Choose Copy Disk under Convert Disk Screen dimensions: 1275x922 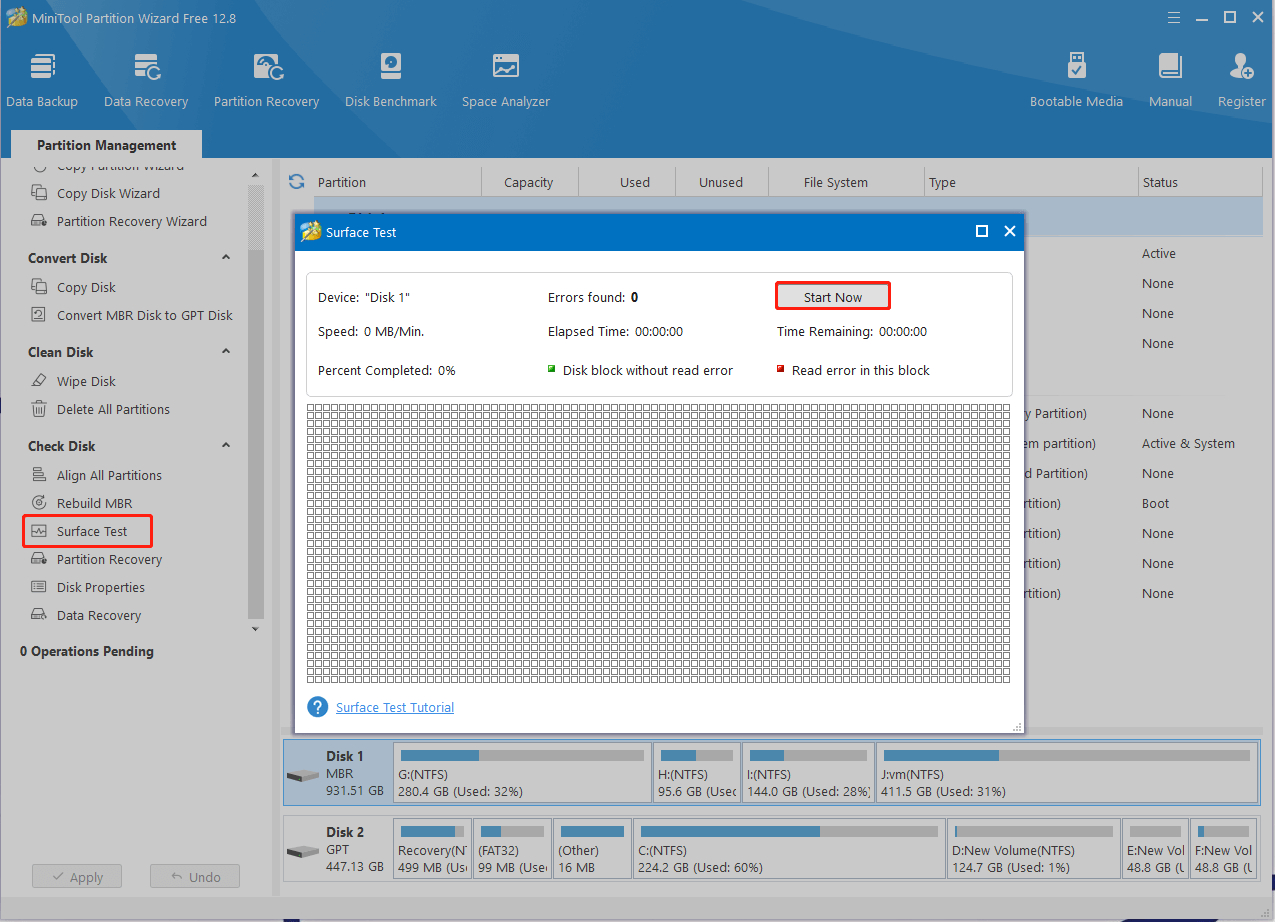click(x=86, y=288)
